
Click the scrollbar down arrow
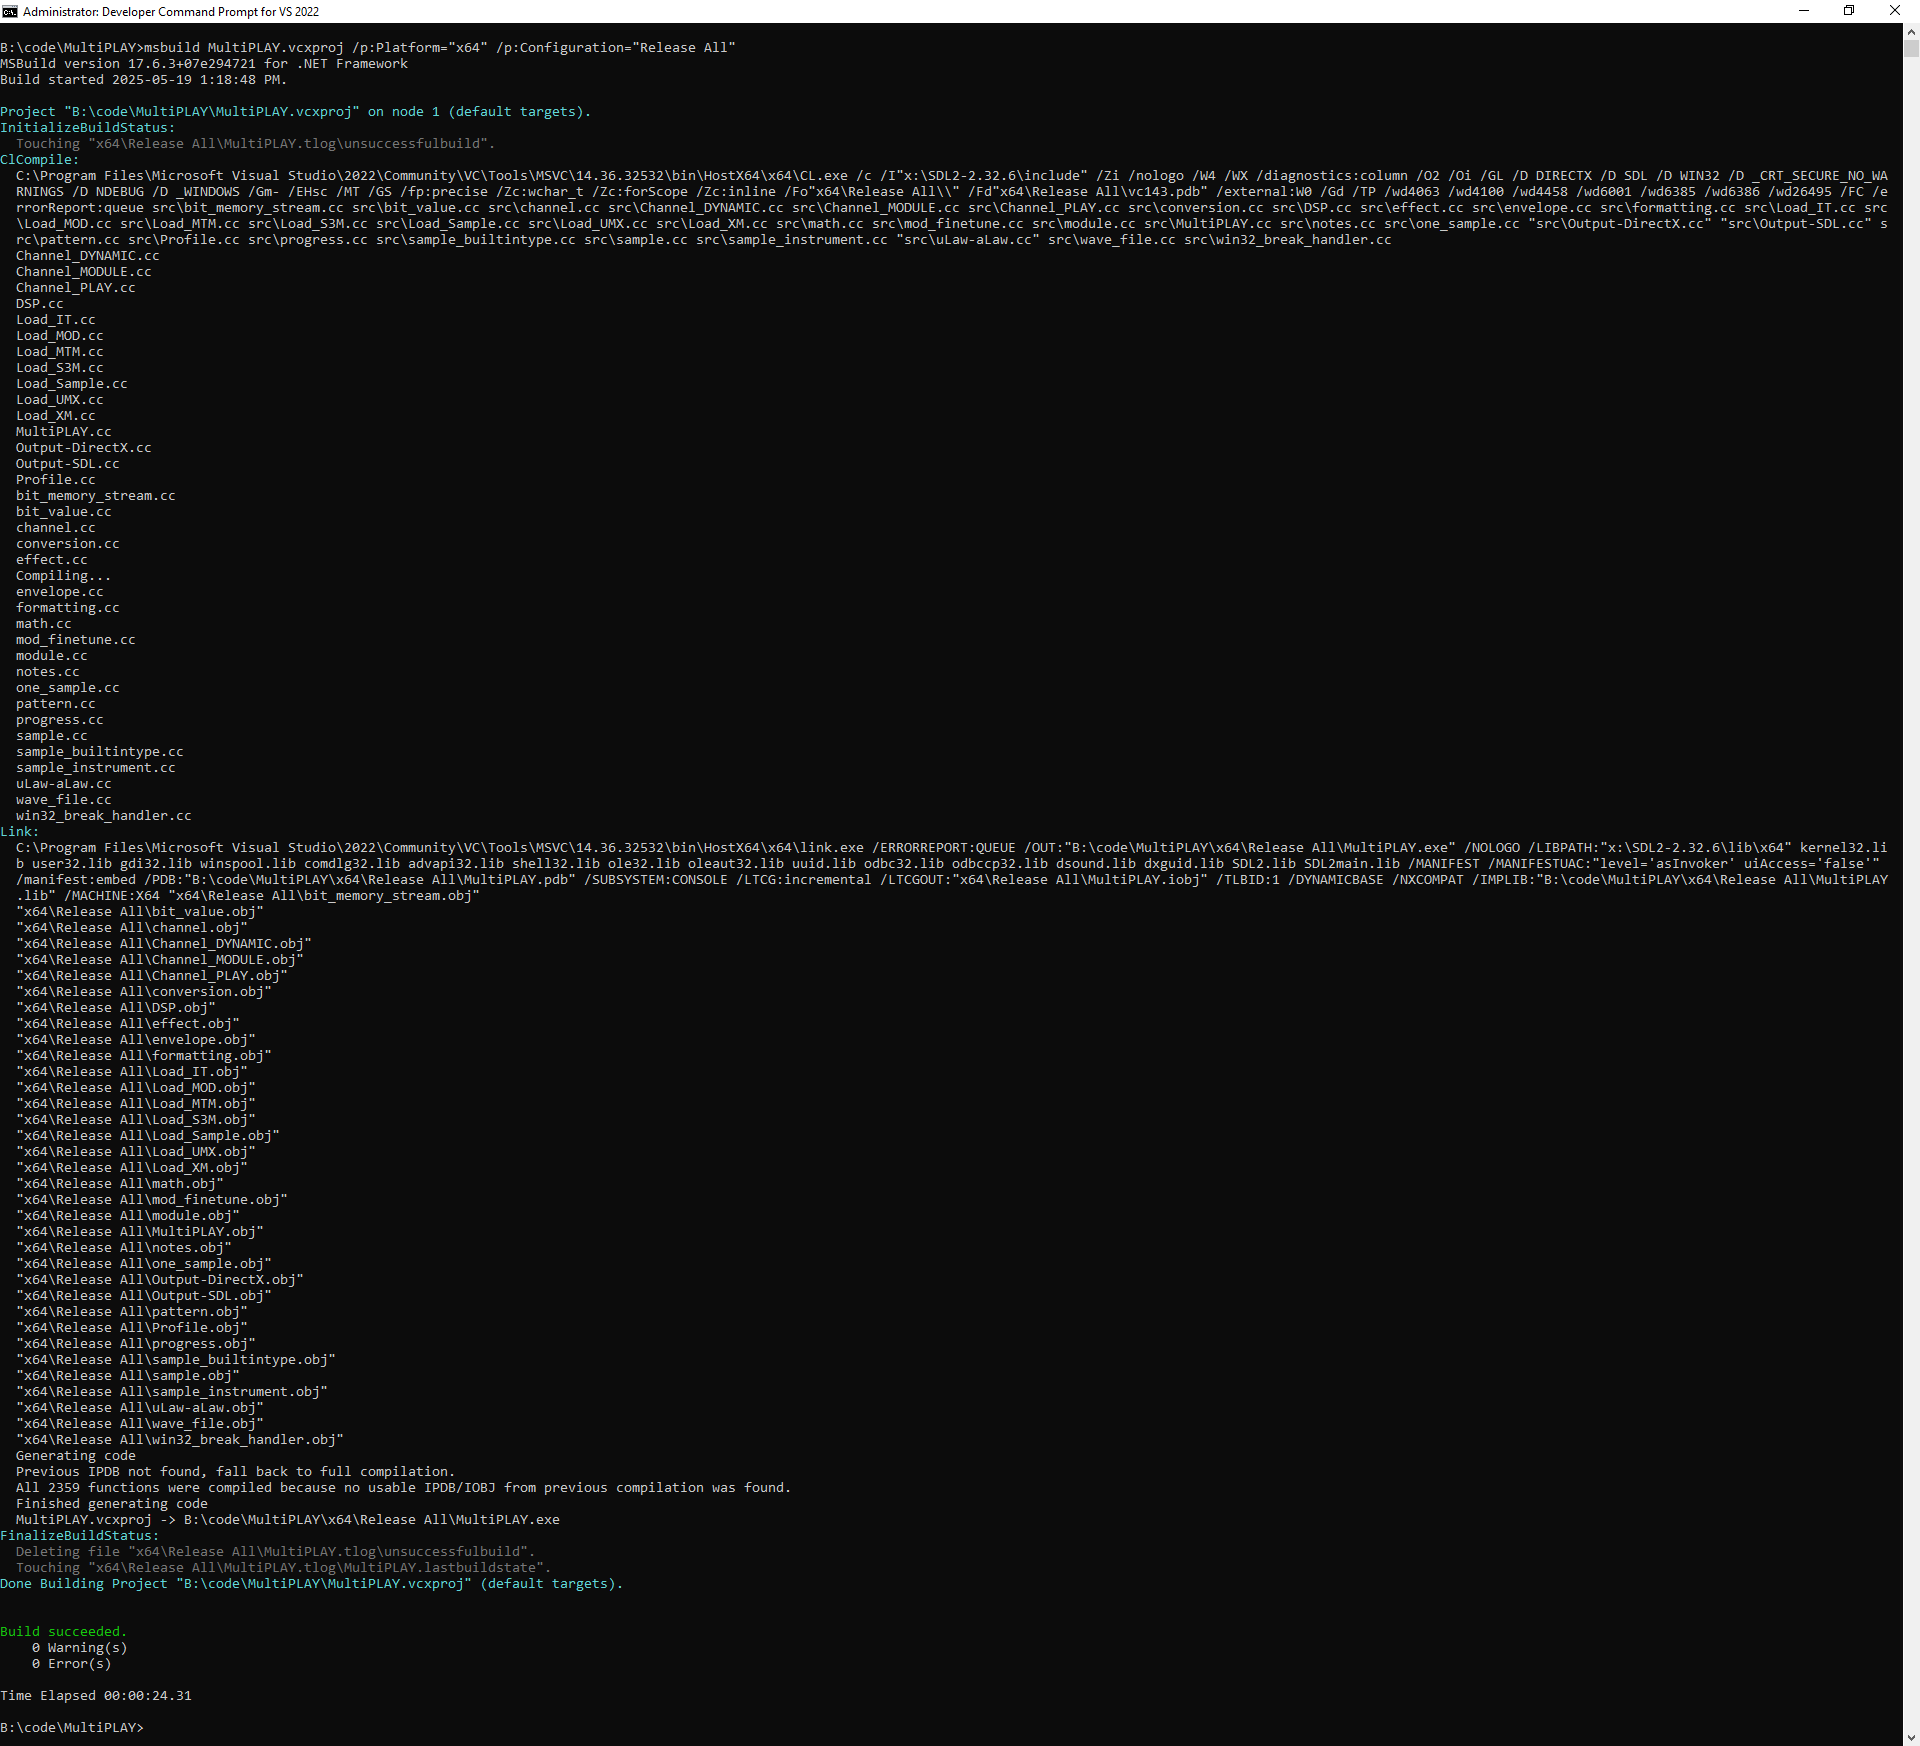[1911, 1738]
